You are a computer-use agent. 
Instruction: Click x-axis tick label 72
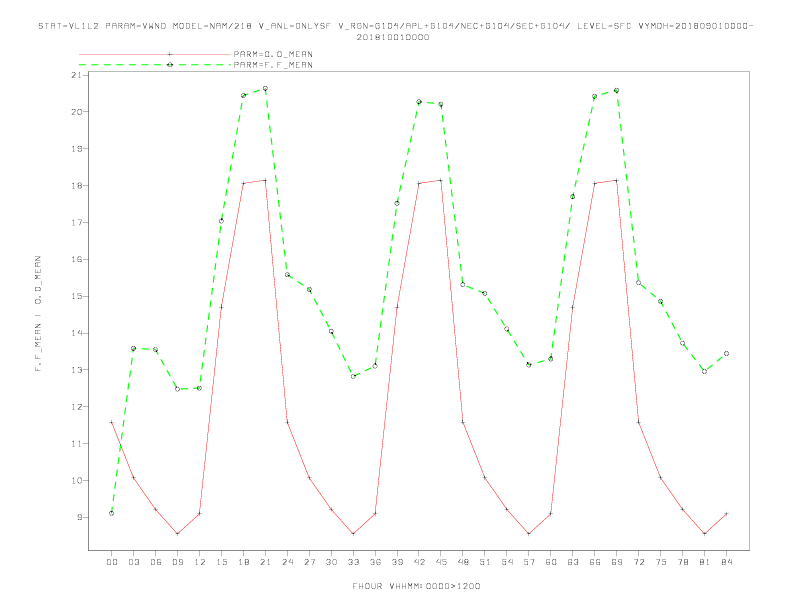pos(639,562)
